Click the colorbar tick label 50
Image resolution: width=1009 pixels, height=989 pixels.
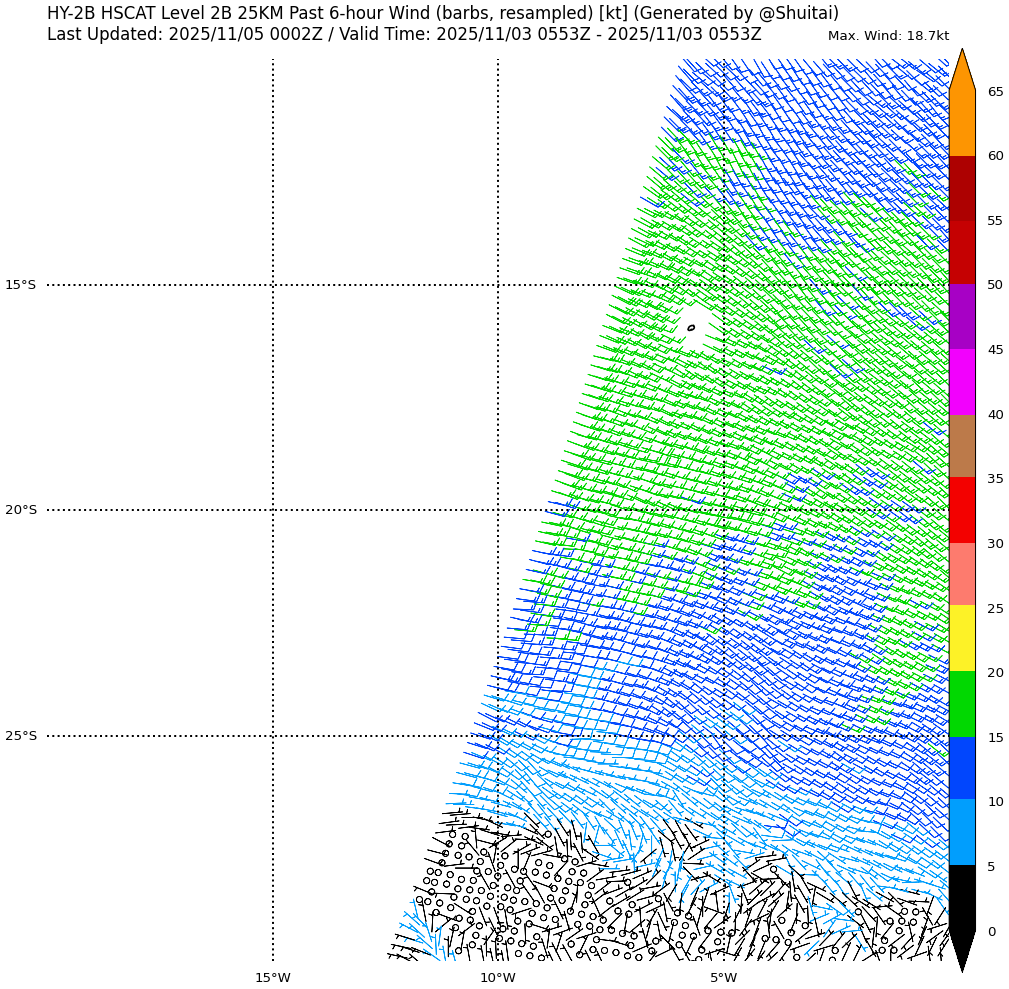point(995,285)
